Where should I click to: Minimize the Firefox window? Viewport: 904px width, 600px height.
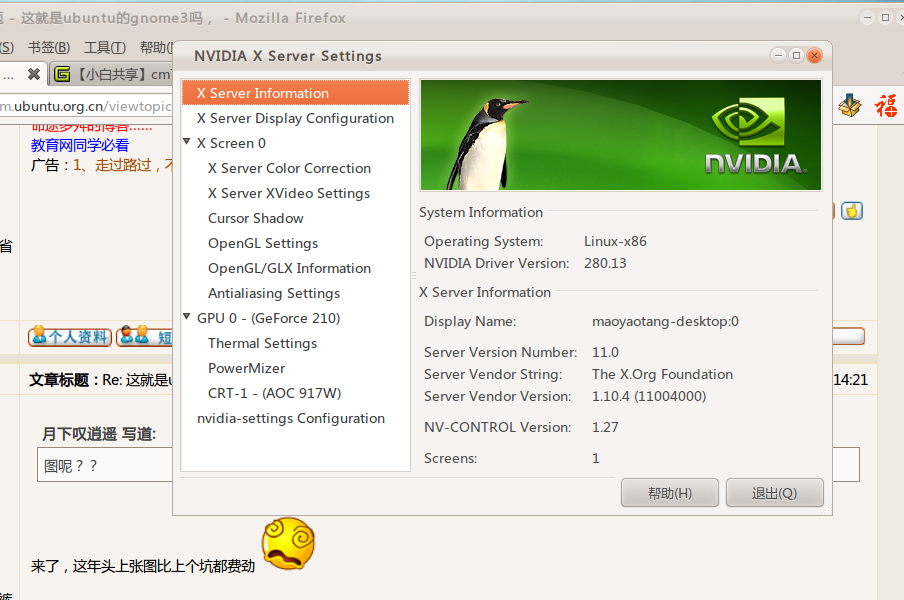click(867, 18)
